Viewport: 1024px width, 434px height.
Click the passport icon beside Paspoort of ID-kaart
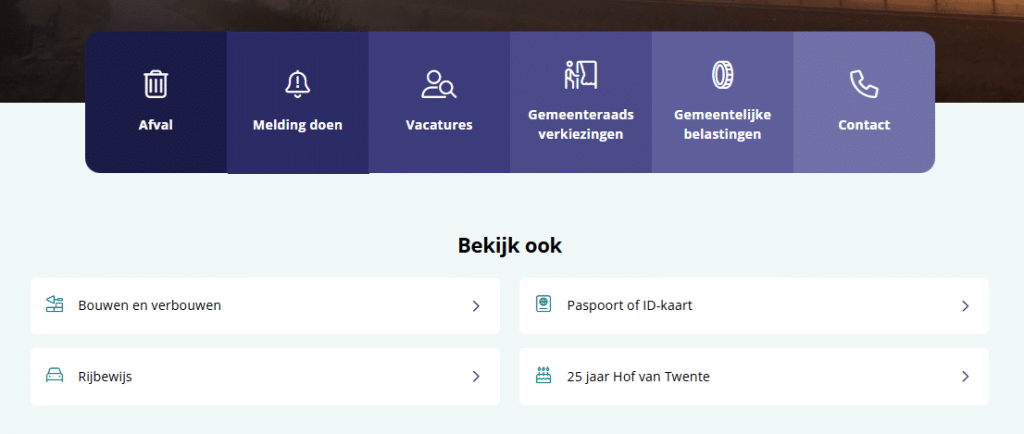pos(543,304)
